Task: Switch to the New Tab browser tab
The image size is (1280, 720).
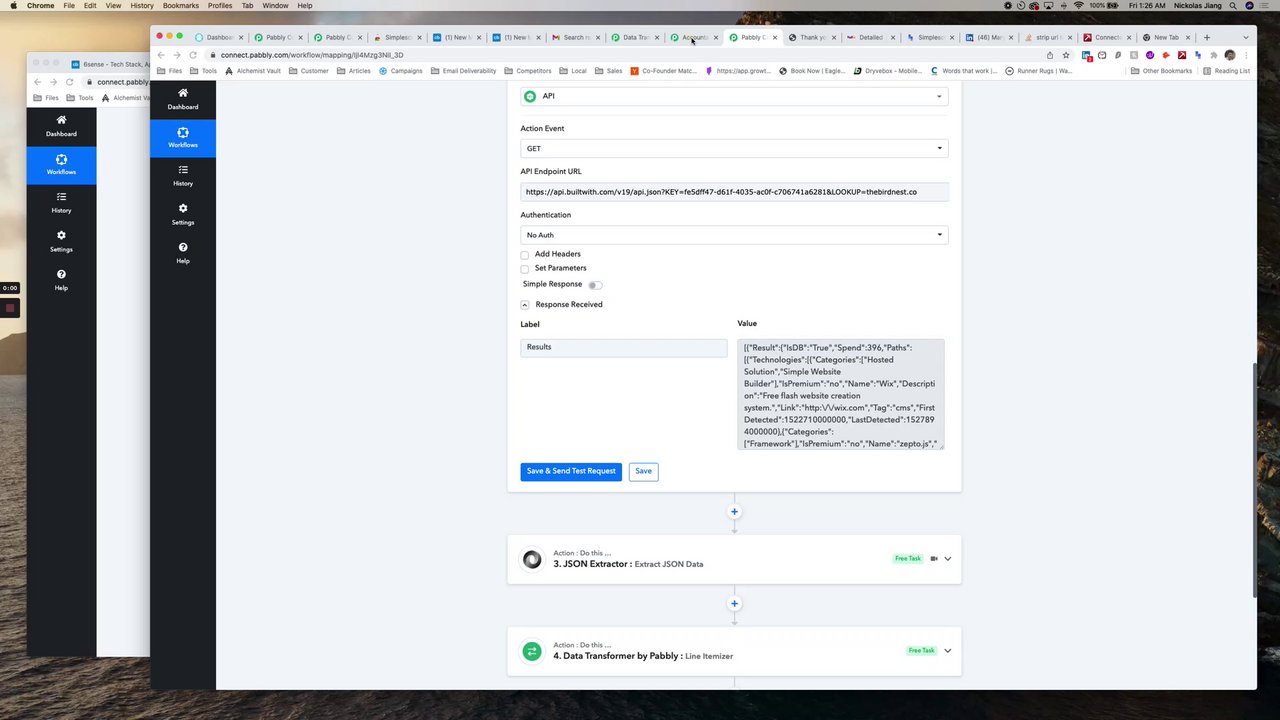Action: tap(1166, 37)
